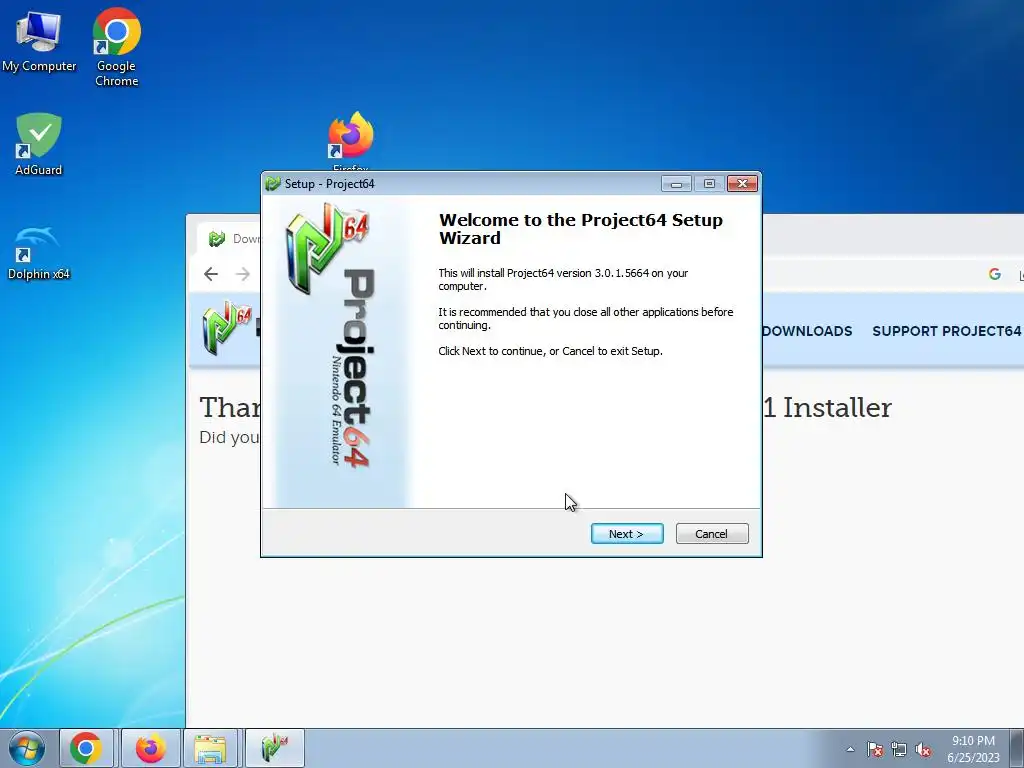
Task: Click the Google icon in browser bar
Action: tap(995, 274)
